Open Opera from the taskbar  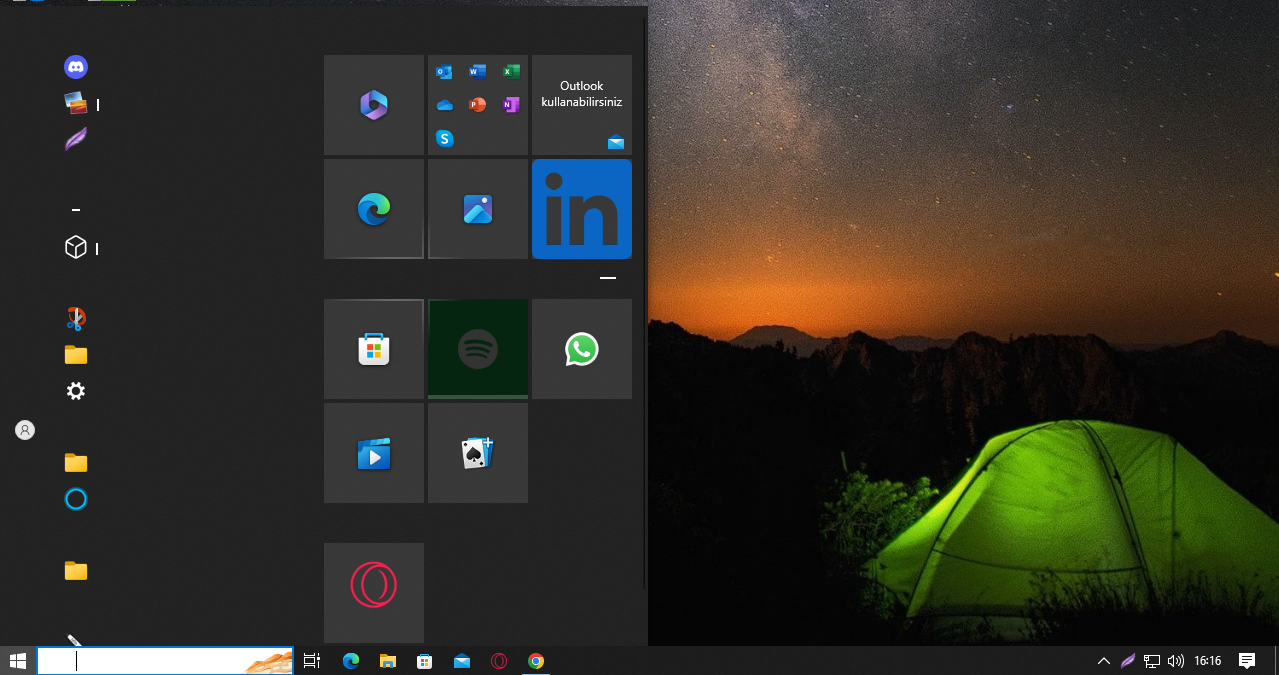[499, 660]
